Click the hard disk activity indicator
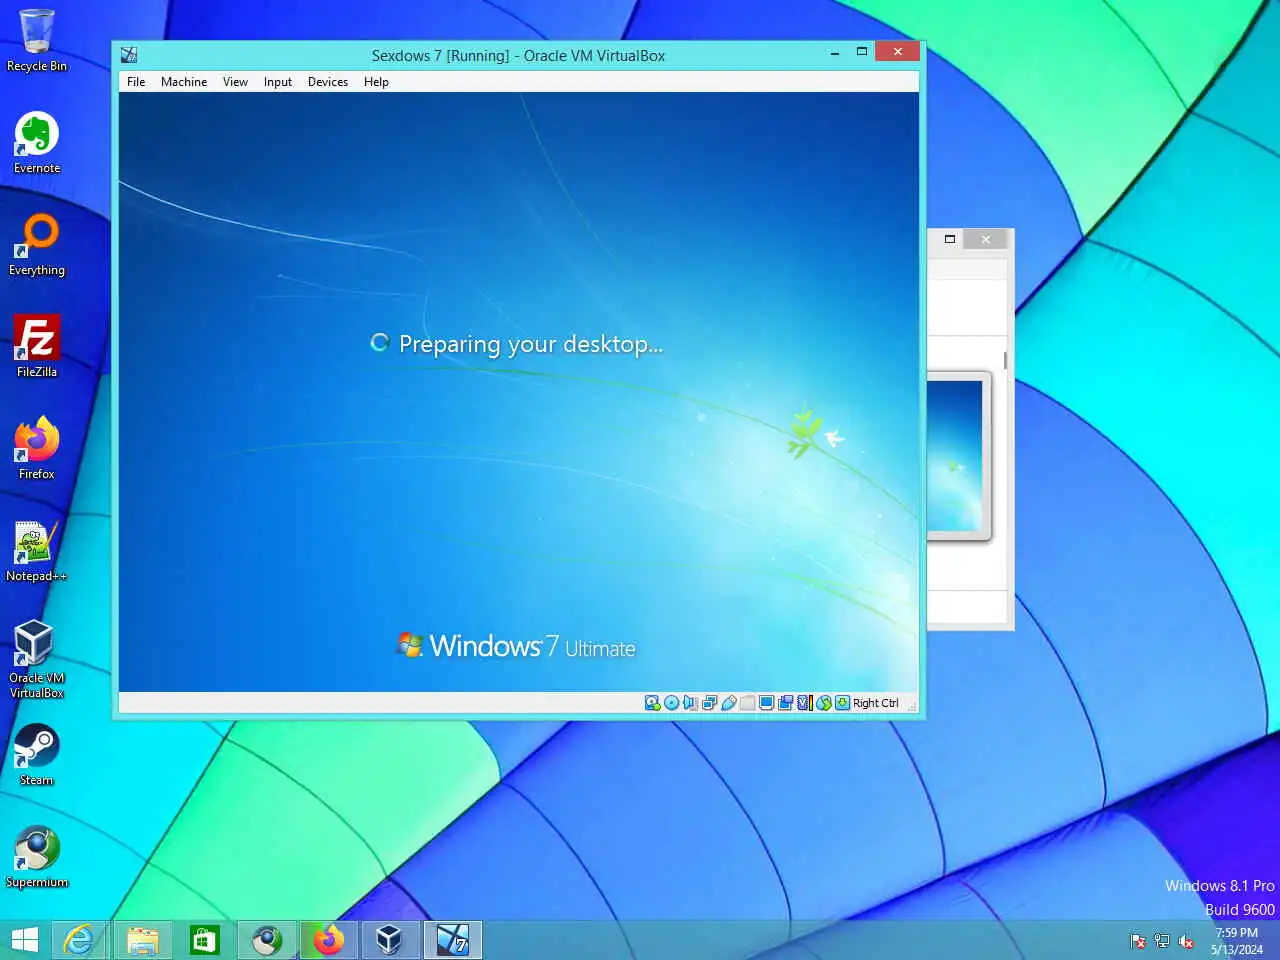The height and width of the screenshot is (960, 1280). pyautogui.click(x=653, y=703)
